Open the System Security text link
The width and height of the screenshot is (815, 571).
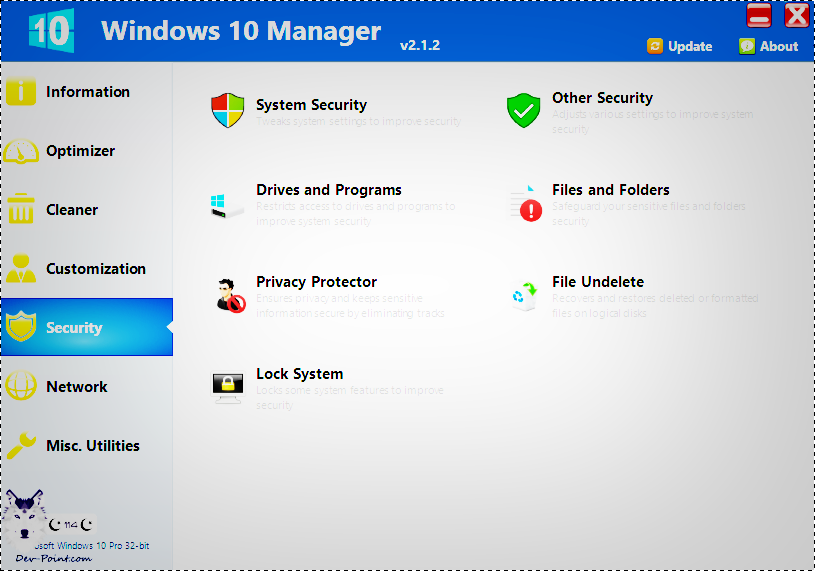[311, 105]
